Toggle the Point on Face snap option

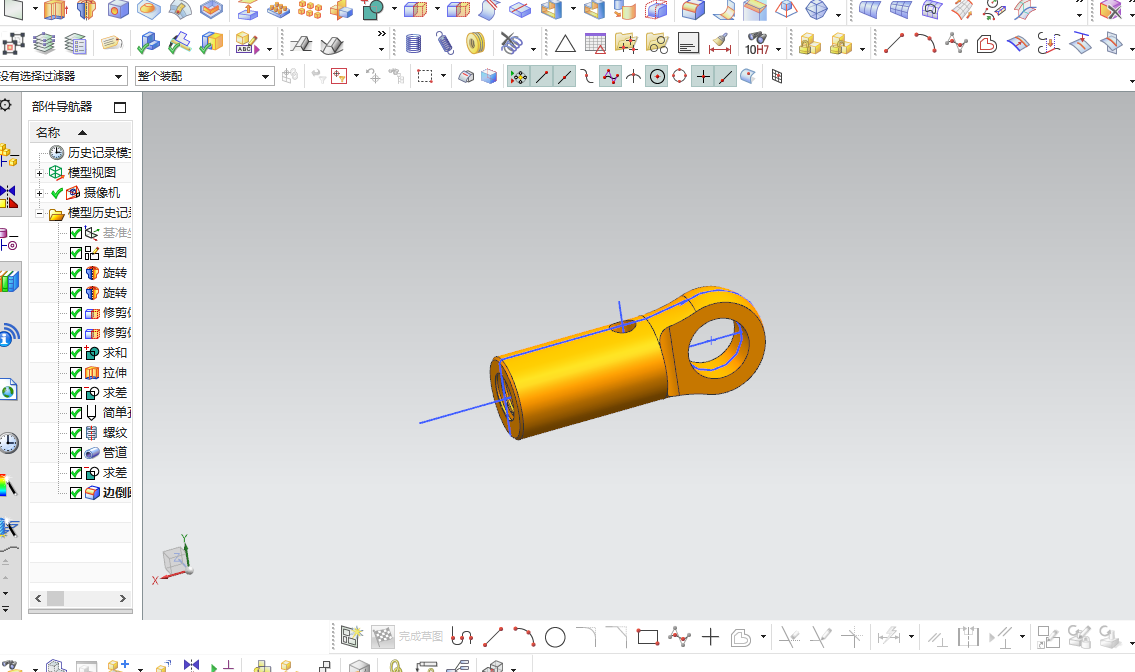748,76
